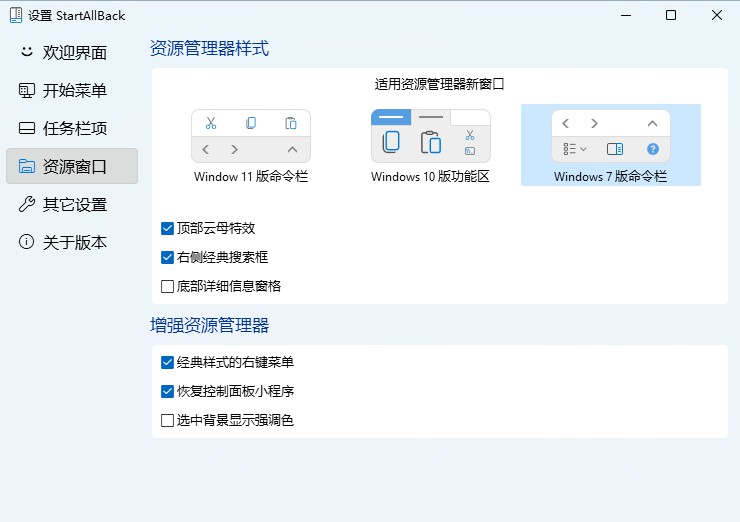Switch to the 其它设置 page
Viewport: 740px width, 522px height.
[74, 204]
